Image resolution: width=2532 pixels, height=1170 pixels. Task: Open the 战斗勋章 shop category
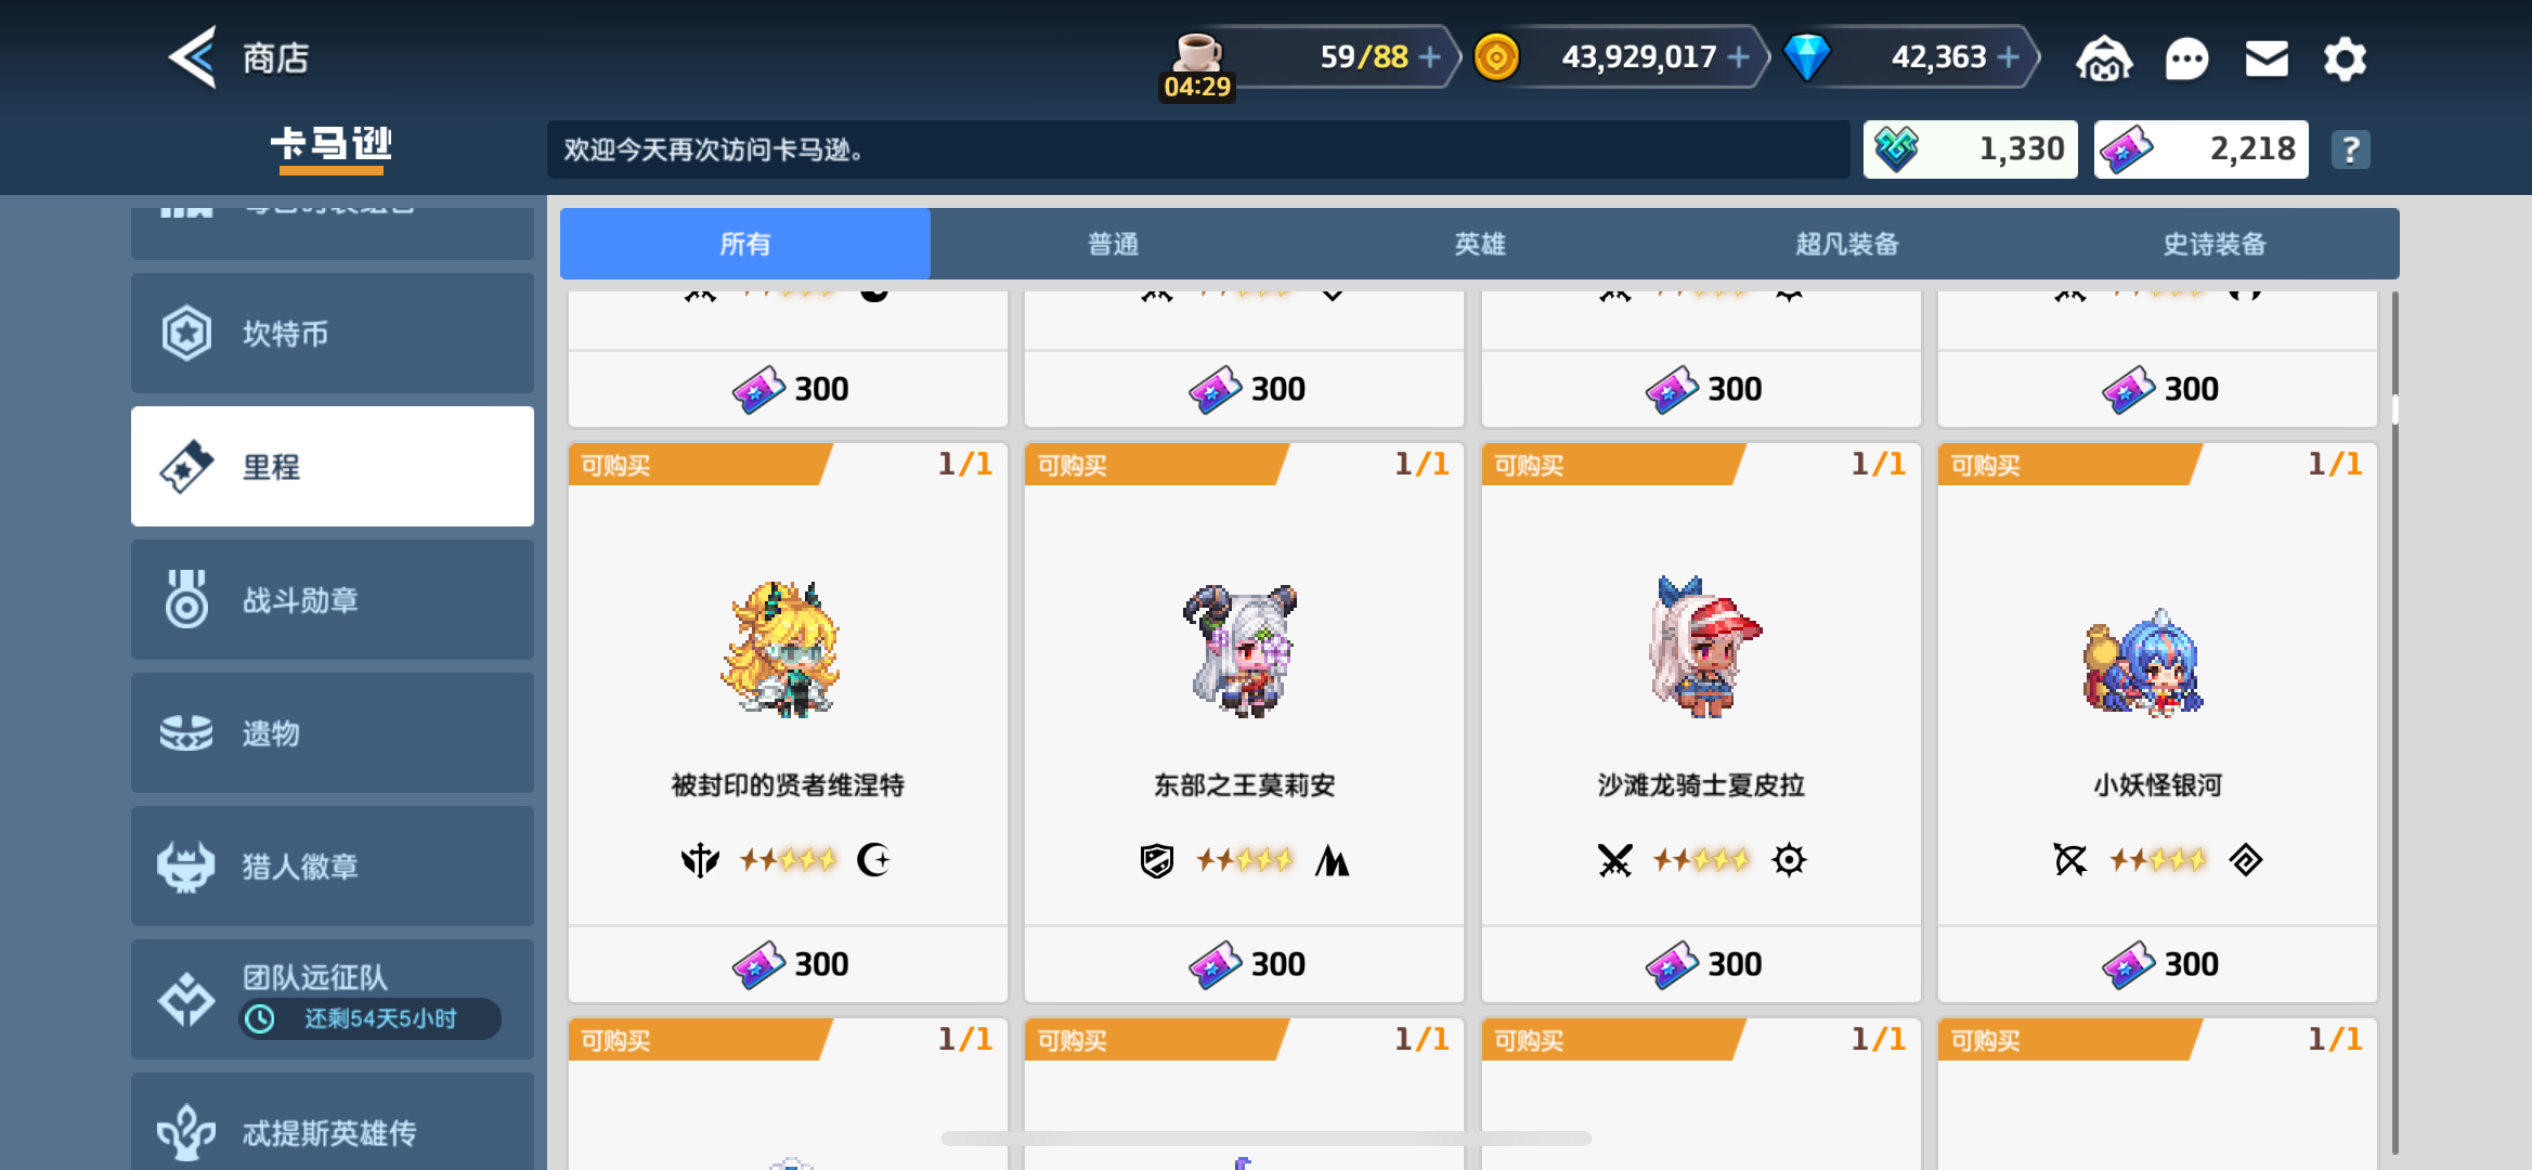(x=332, y=600)
